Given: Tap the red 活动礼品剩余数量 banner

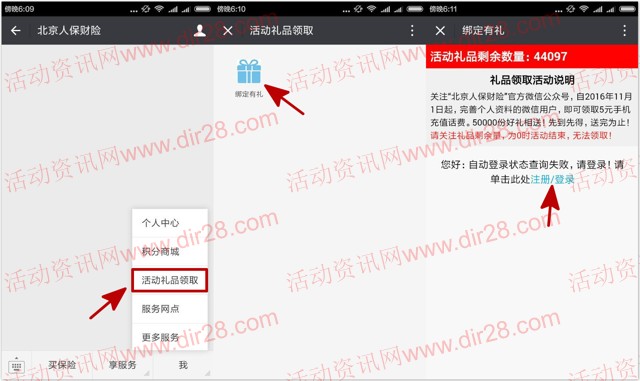Looking at the screenshot, I should [532, 56].
